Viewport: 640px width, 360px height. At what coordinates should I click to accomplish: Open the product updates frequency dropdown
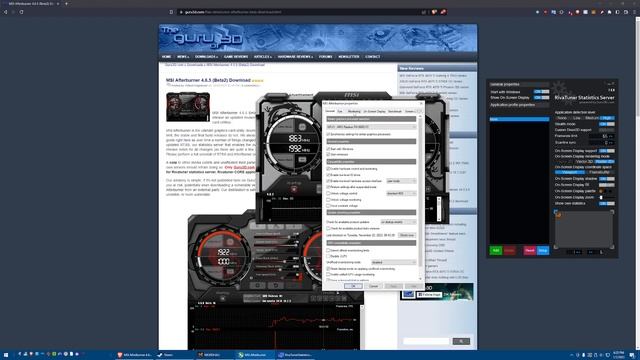coord(398,222)
